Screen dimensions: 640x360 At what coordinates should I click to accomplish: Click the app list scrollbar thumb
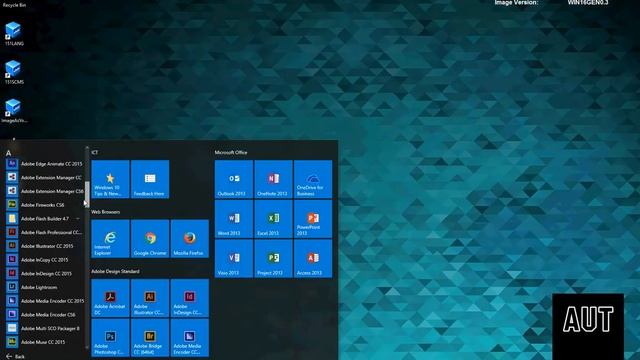[87, 194]
